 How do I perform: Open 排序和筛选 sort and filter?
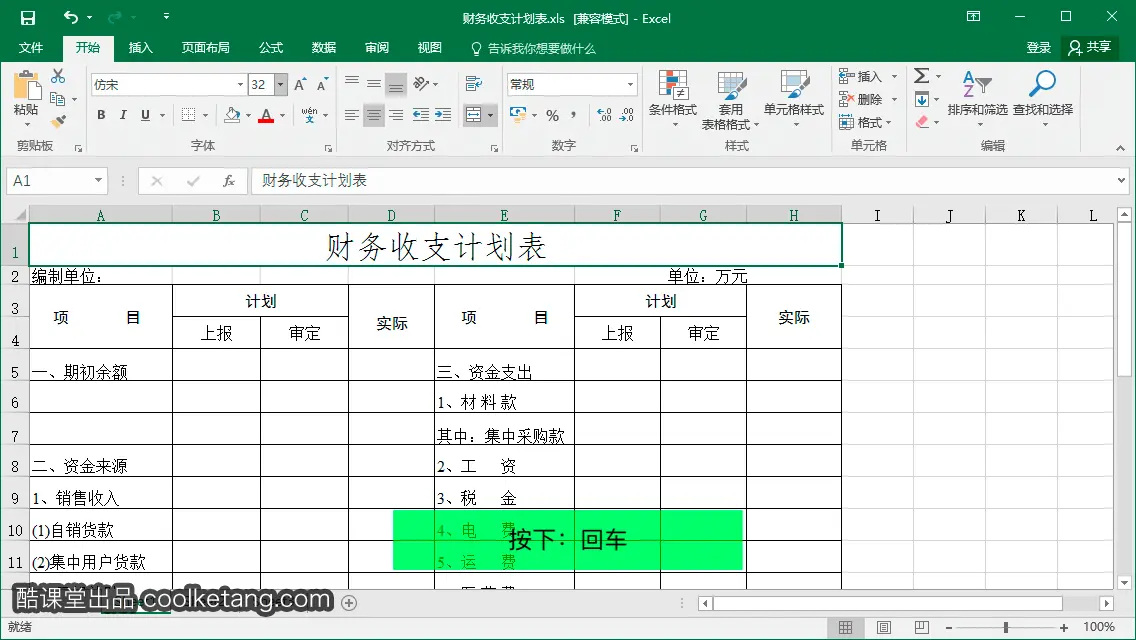pos(977,99)
